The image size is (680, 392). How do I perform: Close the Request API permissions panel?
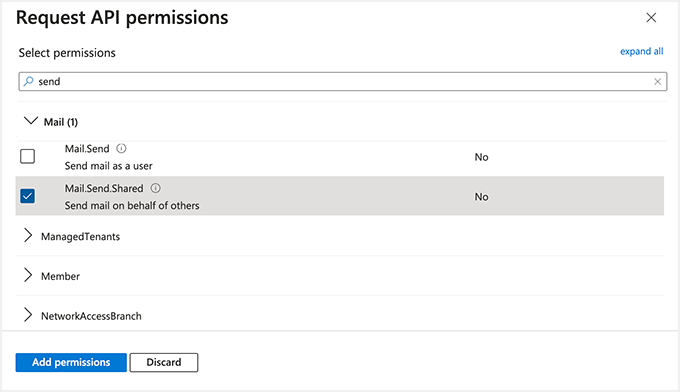[651, 18]
